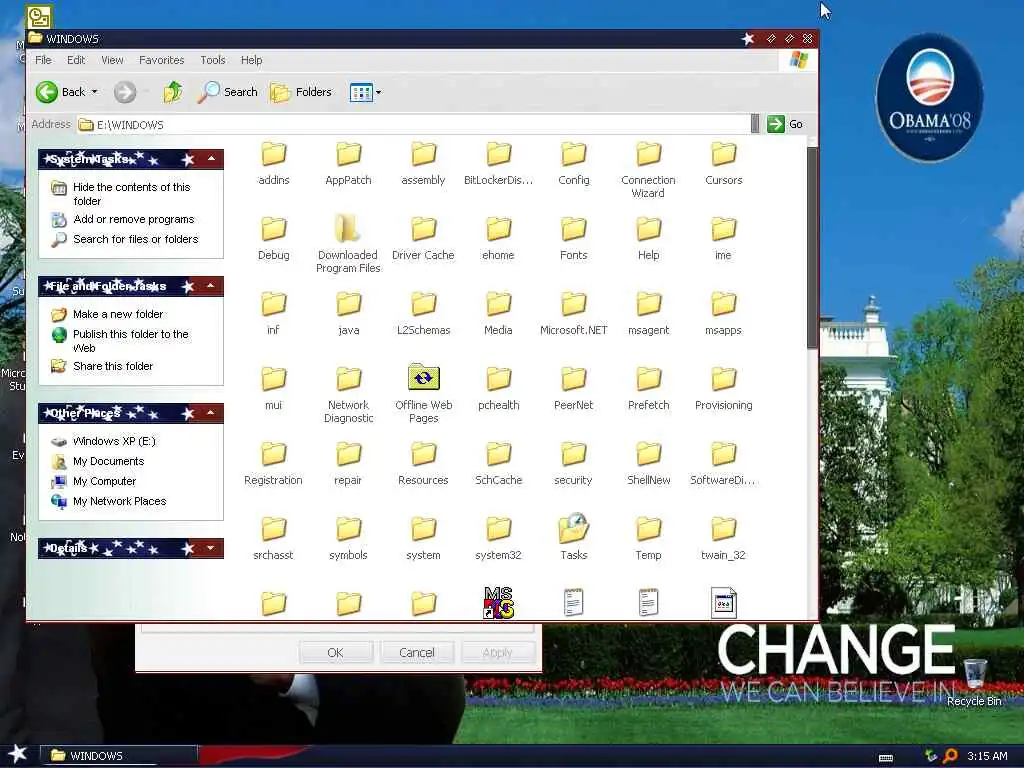Select the Temp folder icon
The width and height of the screenshot is (1024, 768).
tap(648, 529)
